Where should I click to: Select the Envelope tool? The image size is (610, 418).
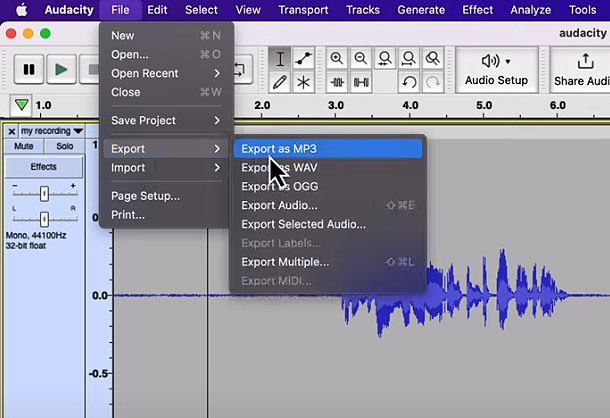click(303, 59)
